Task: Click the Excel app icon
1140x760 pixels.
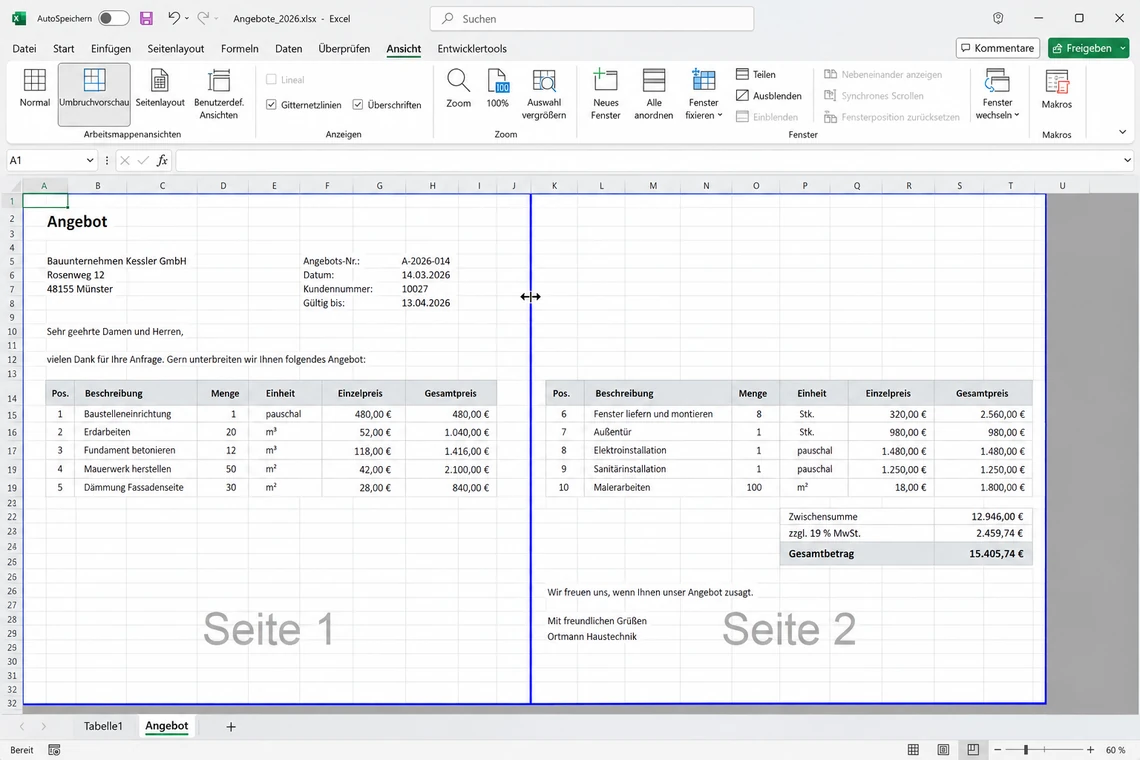Action: click(19, 18)
